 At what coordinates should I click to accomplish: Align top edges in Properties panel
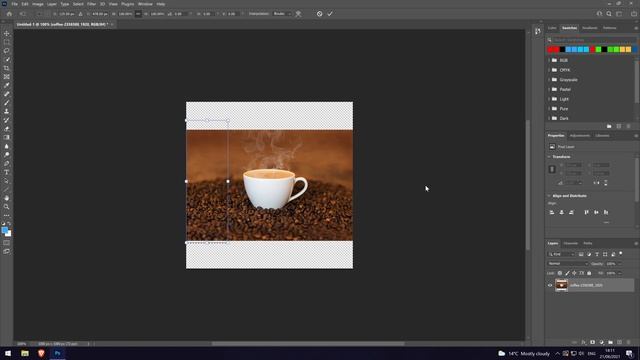(x=587, y=212)
